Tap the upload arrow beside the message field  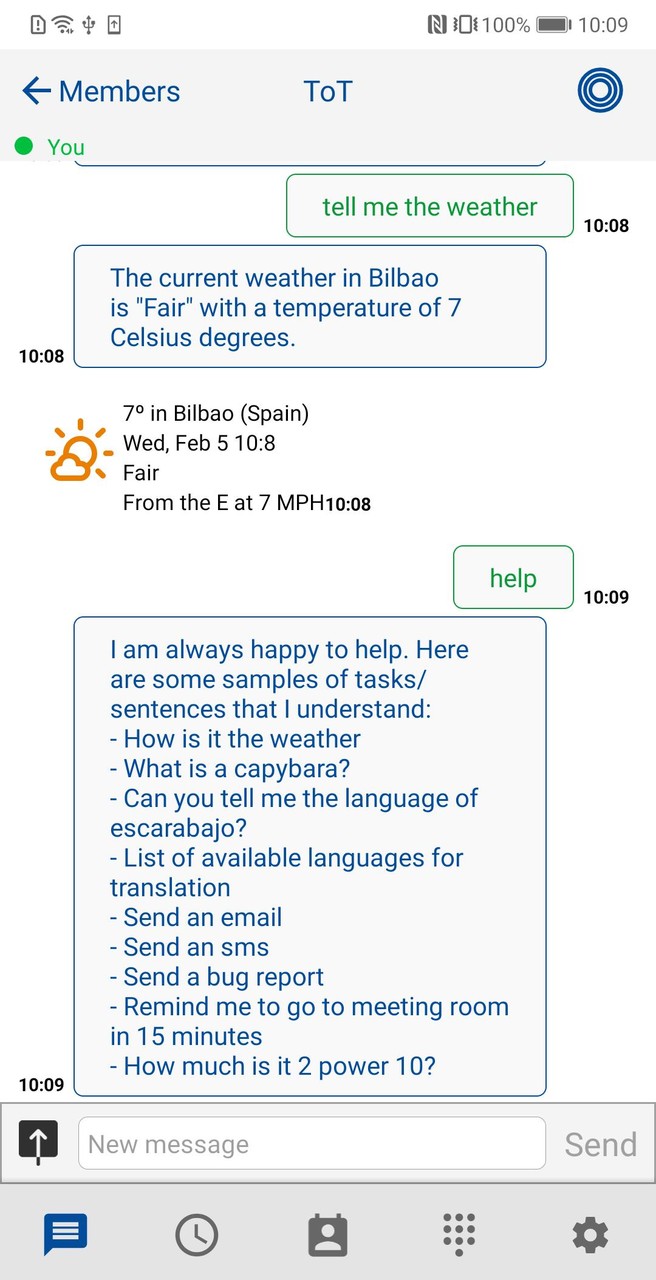click(x=38, y=1140)
